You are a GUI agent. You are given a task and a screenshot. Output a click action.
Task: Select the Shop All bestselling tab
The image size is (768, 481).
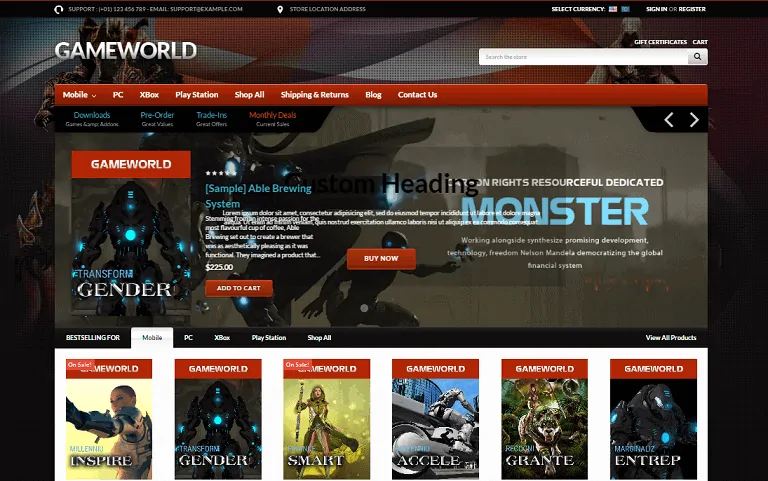pos(319,337)
